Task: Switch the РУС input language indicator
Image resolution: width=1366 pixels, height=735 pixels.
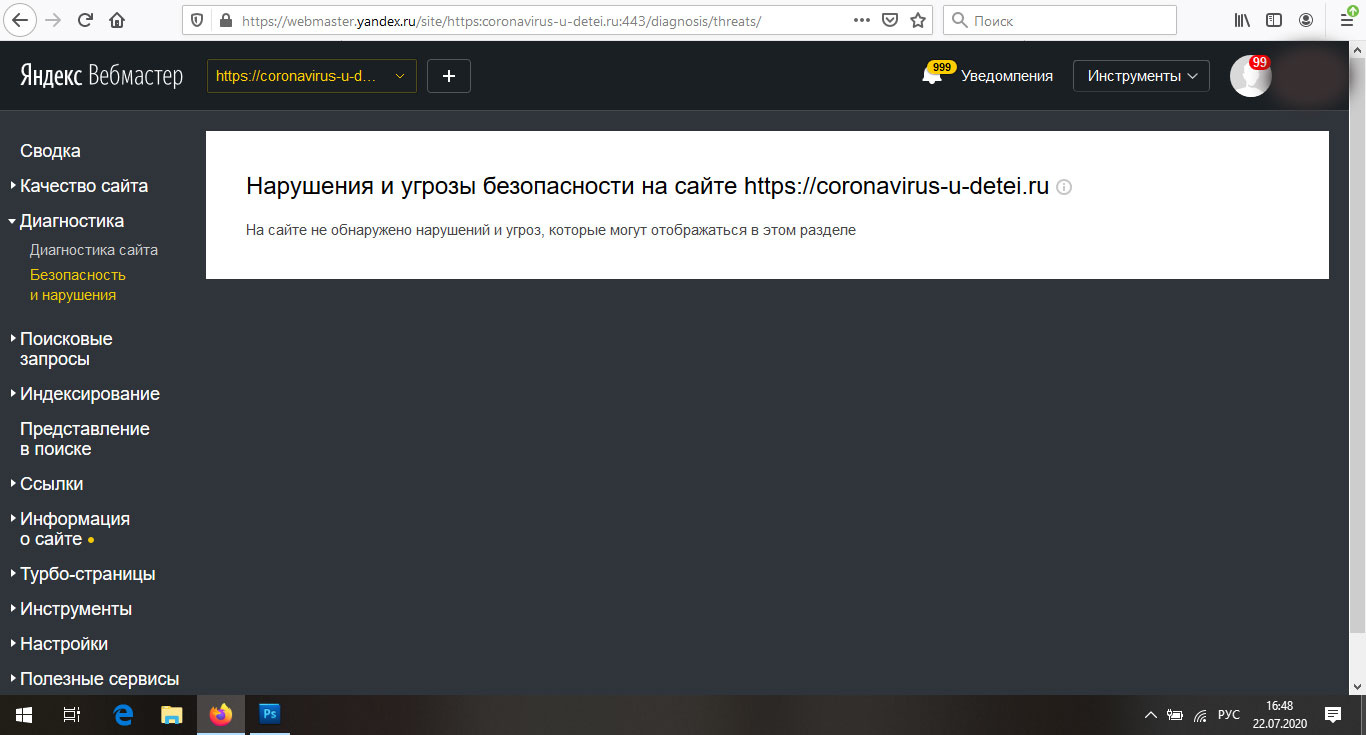Action: [1229, 715]
